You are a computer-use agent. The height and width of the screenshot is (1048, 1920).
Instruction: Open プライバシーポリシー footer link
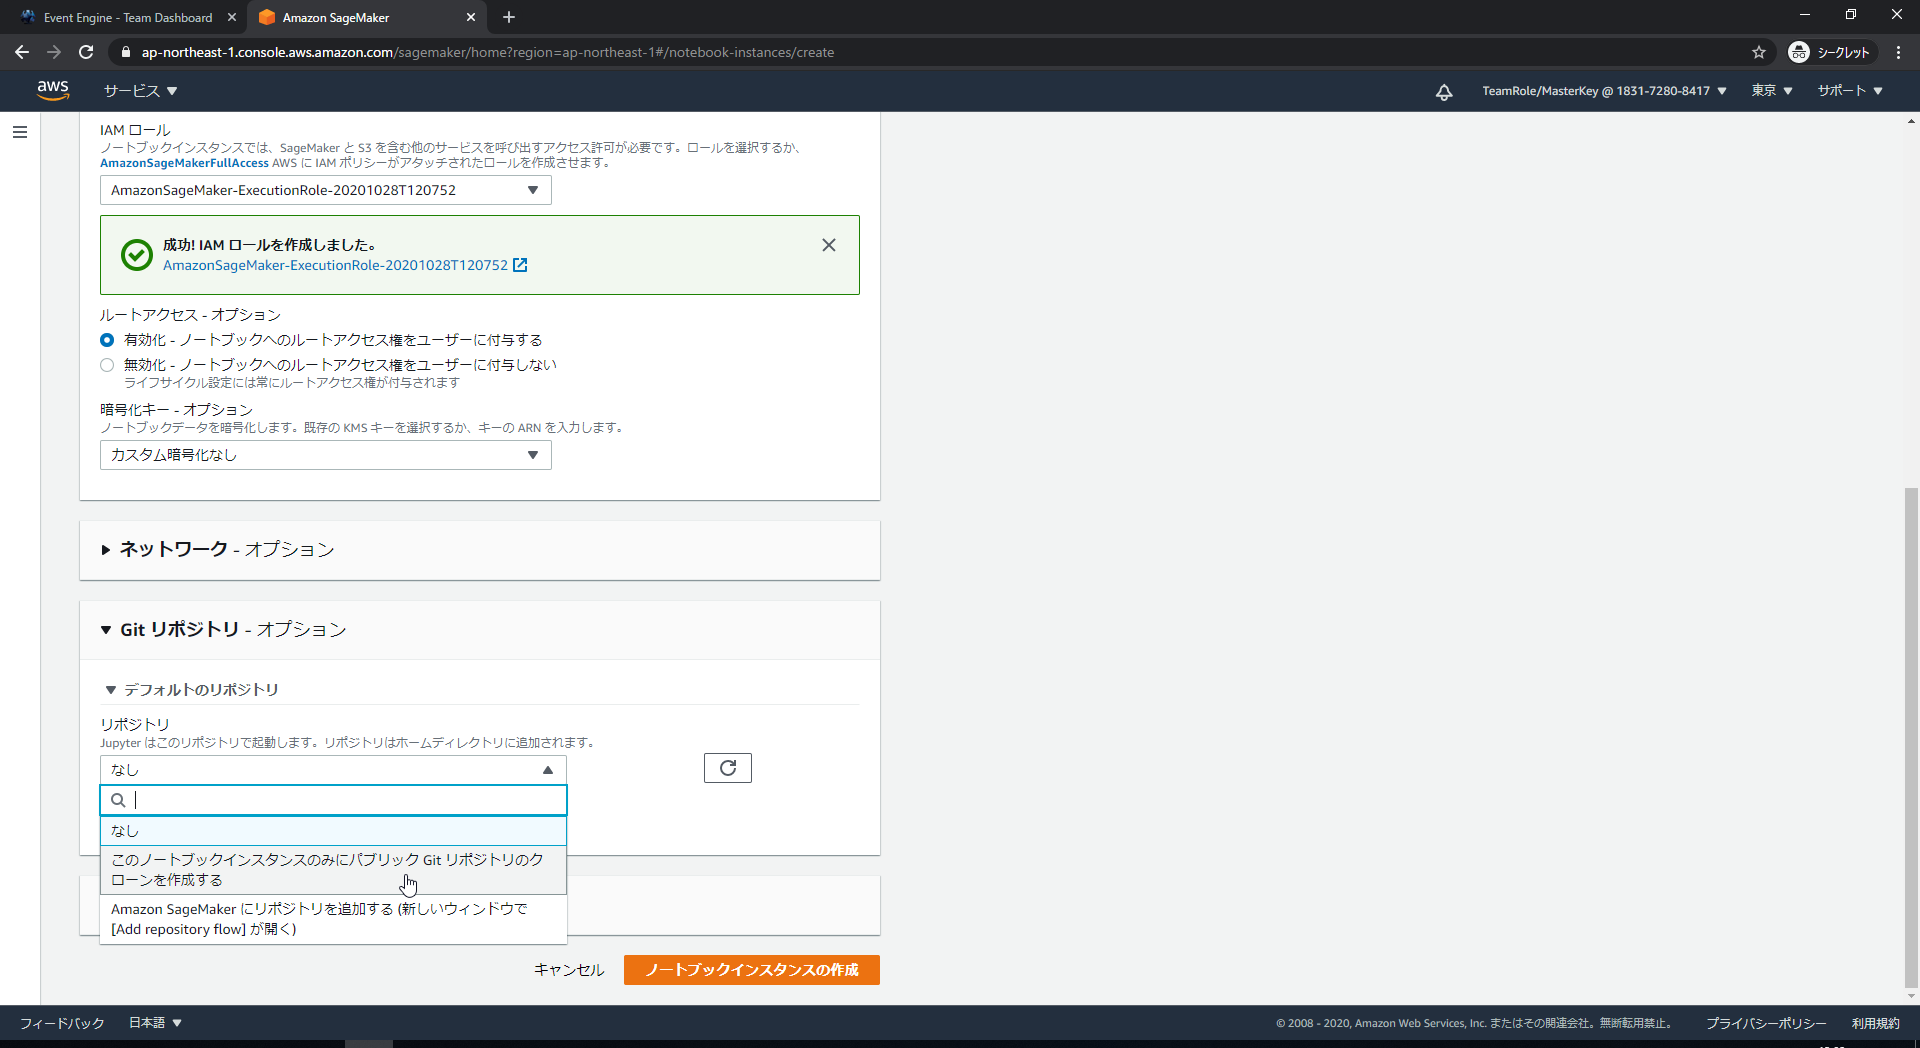tap(1766, 1023)
